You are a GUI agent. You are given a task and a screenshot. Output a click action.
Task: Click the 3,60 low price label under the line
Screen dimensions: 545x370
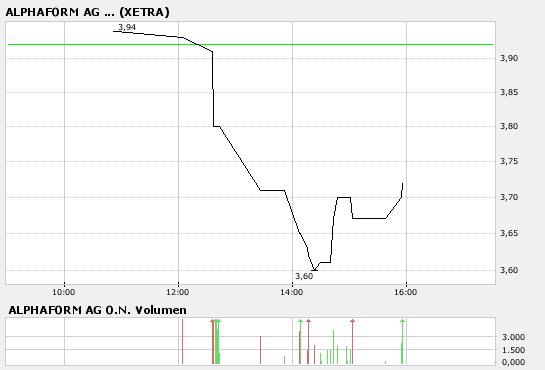coord(304,276)
